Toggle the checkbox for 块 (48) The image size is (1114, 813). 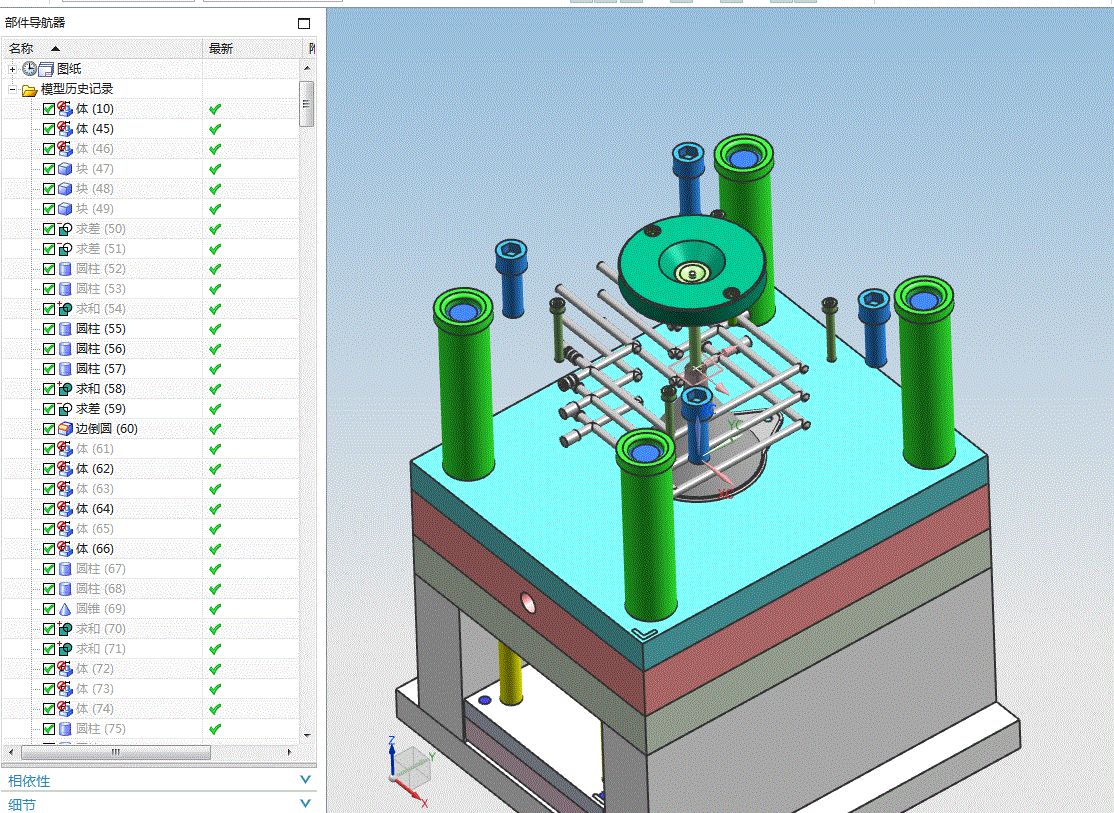49,189
